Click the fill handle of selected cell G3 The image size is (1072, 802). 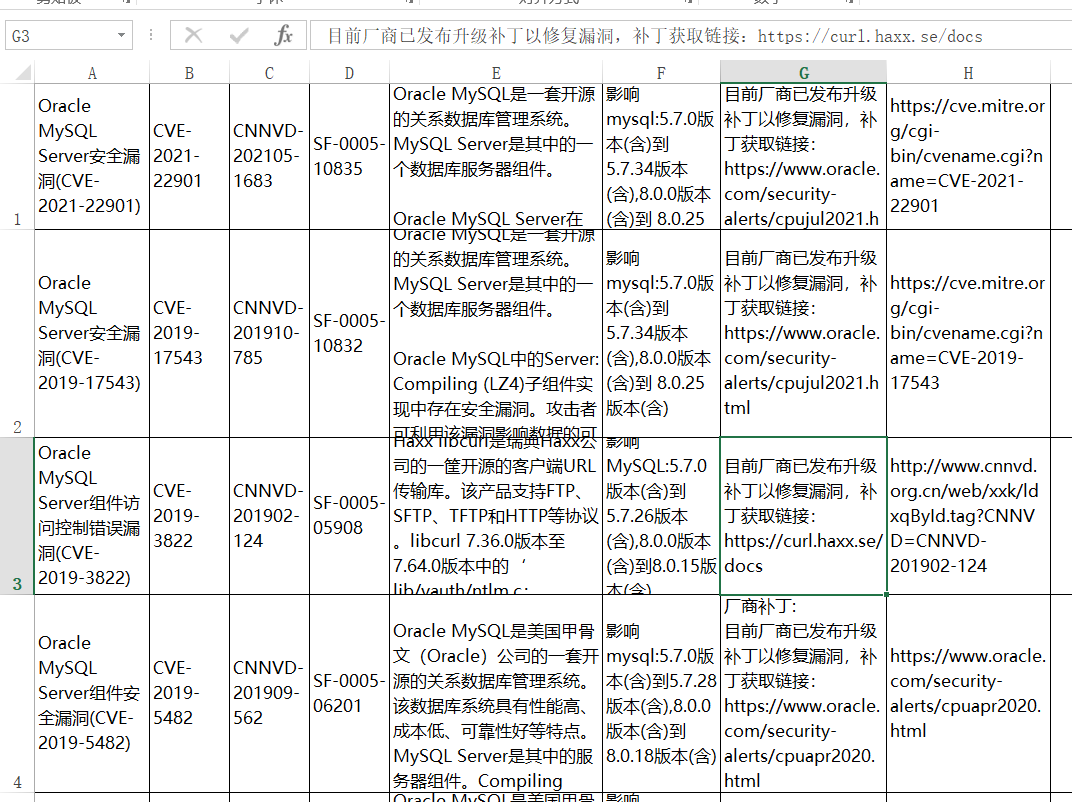[886, 594]
